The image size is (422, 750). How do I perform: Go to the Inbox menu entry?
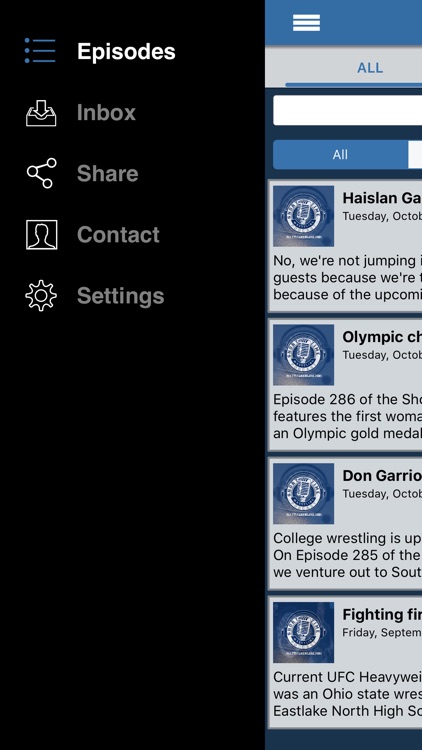coord(106,112)
